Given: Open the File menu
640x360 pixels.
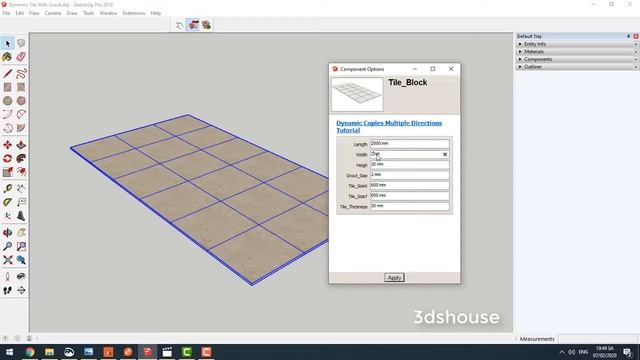Looking at the screenshot, I should tap(6, 13).
